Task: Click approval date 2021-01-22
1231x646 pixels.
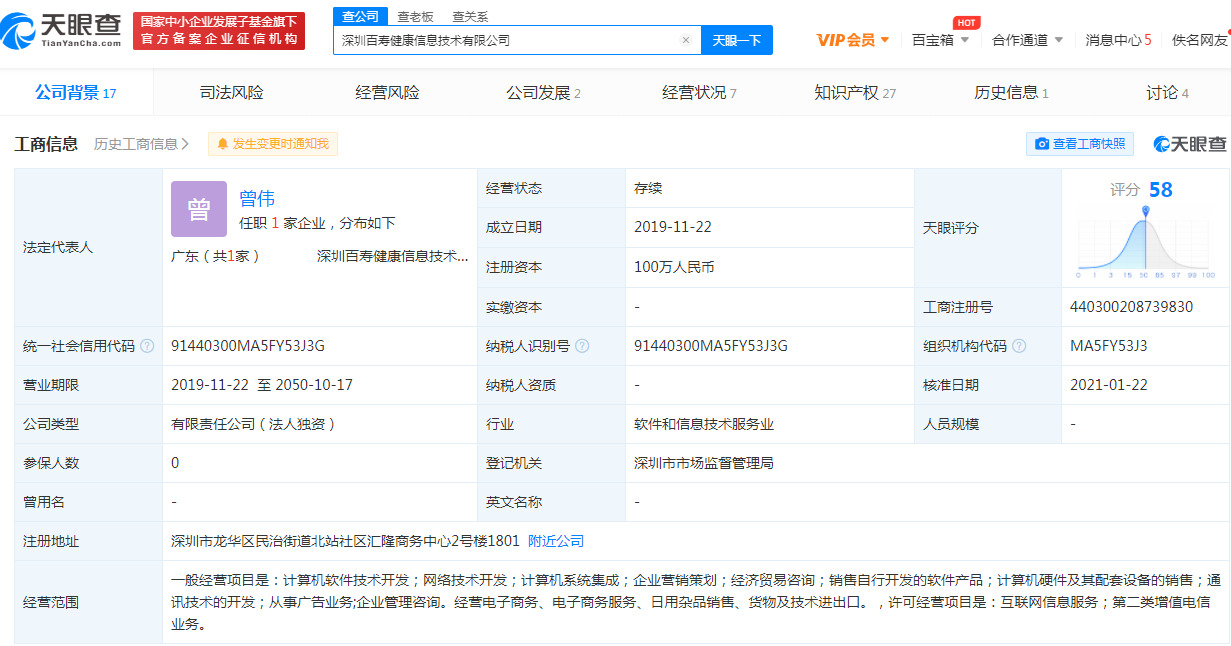Action: click(1109, 385)
